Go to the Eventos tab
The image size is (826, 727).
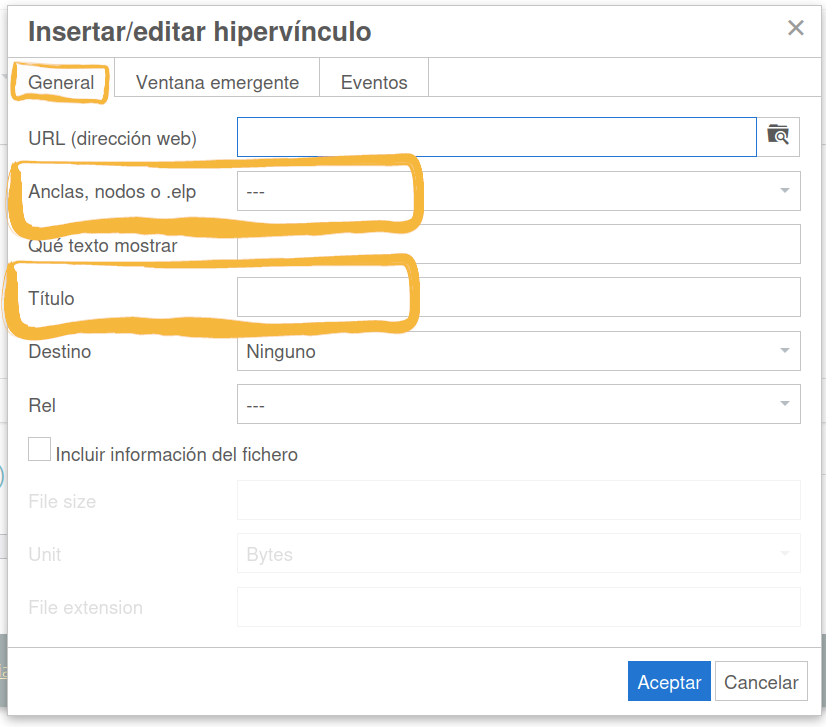pos(374,82)
